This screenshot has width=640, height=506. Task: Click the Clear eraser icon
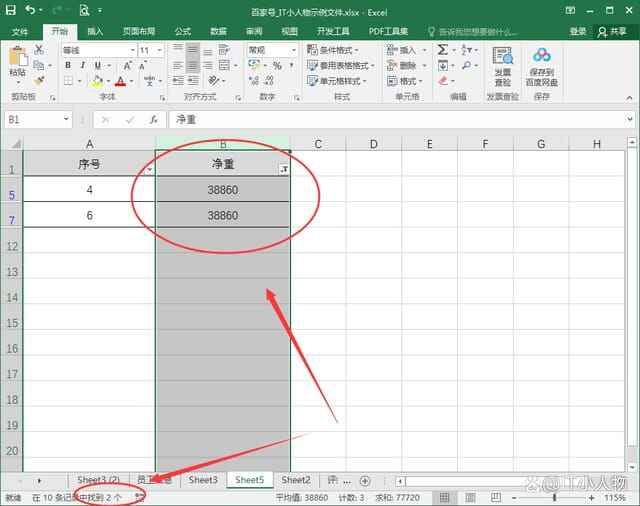tap(443, 81)
